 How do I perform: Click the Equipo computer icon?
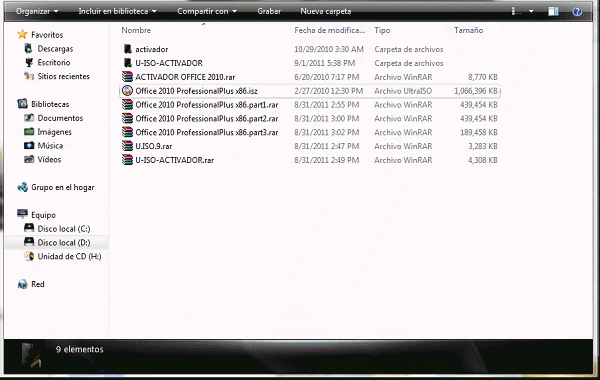(23, 214)
